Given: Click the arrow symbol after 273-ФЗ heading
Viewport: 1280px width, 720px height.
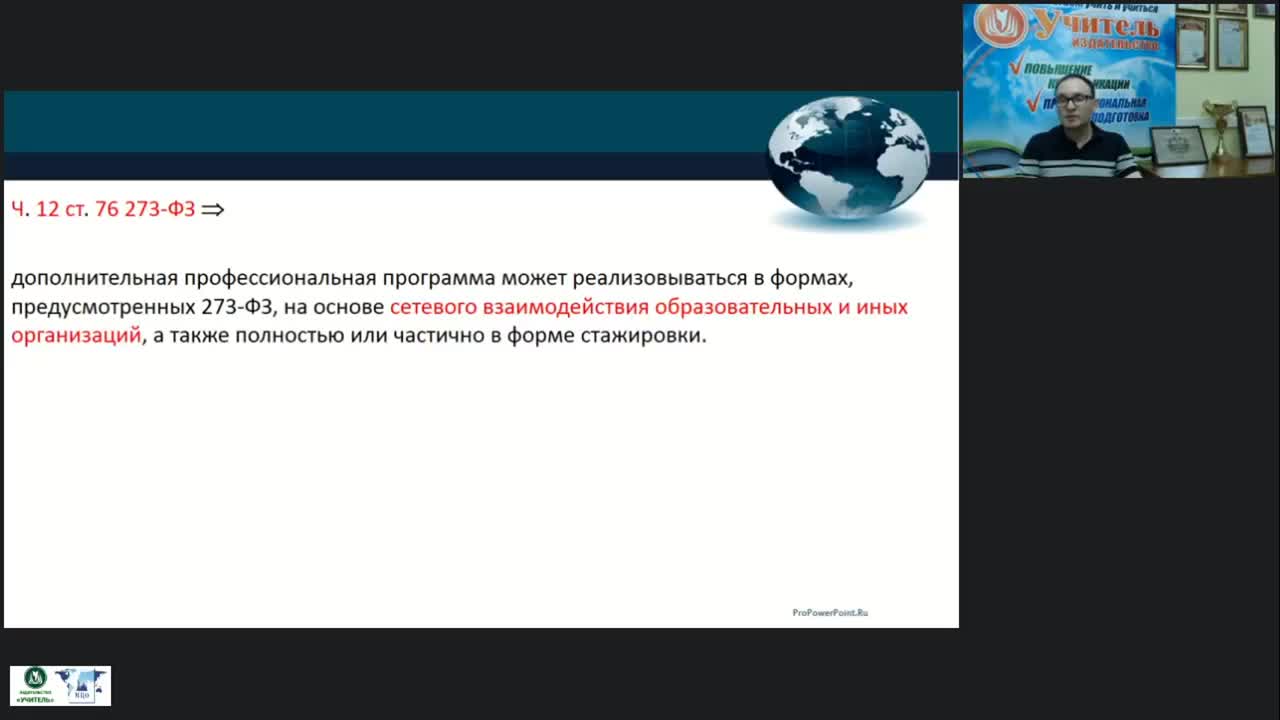Looking at the screenshot, I should pos(212,209).
